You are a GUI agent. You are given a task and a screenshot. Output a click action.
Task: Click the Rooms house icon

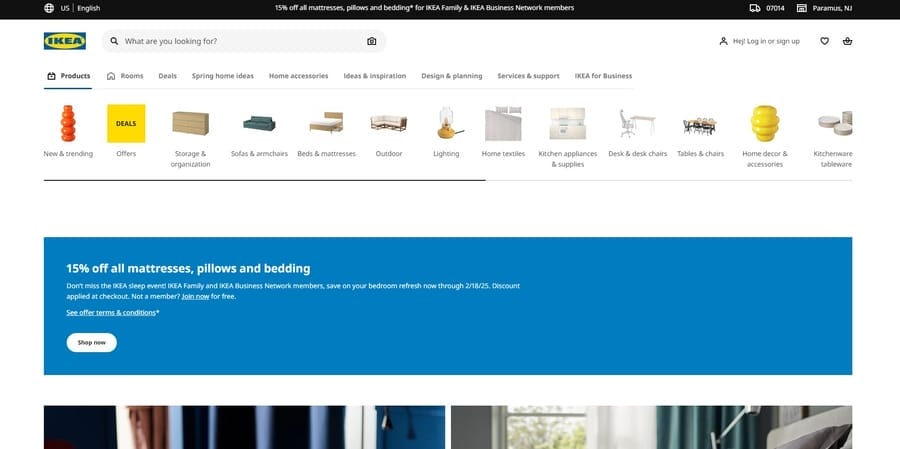point(111,76)
